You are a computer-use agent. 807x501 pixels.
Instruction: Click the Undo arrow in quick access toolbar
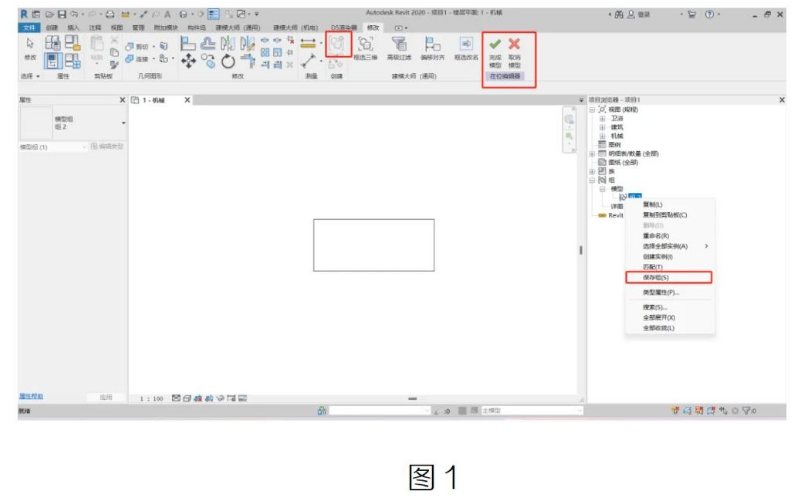click(x=74, y=14)
